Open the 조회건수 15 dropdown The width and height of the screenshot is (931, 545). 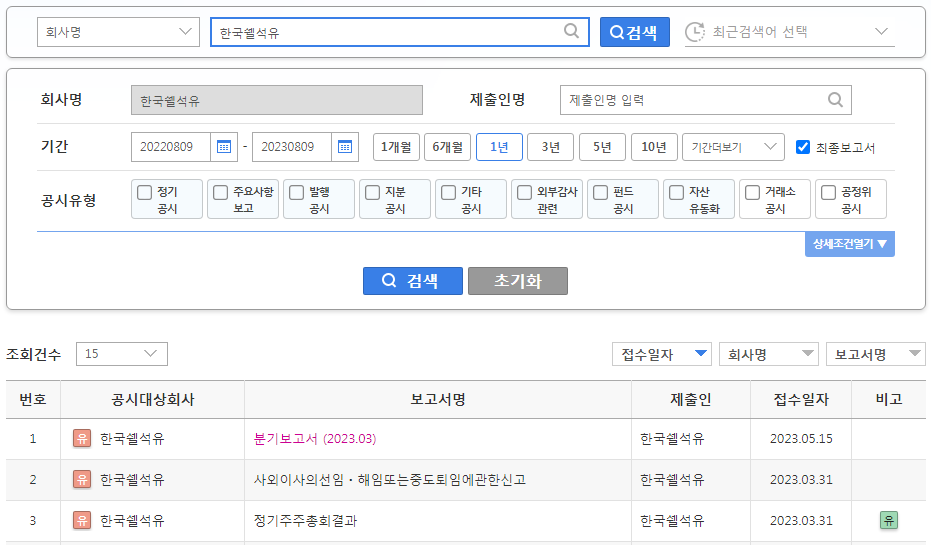pos(122,354)
